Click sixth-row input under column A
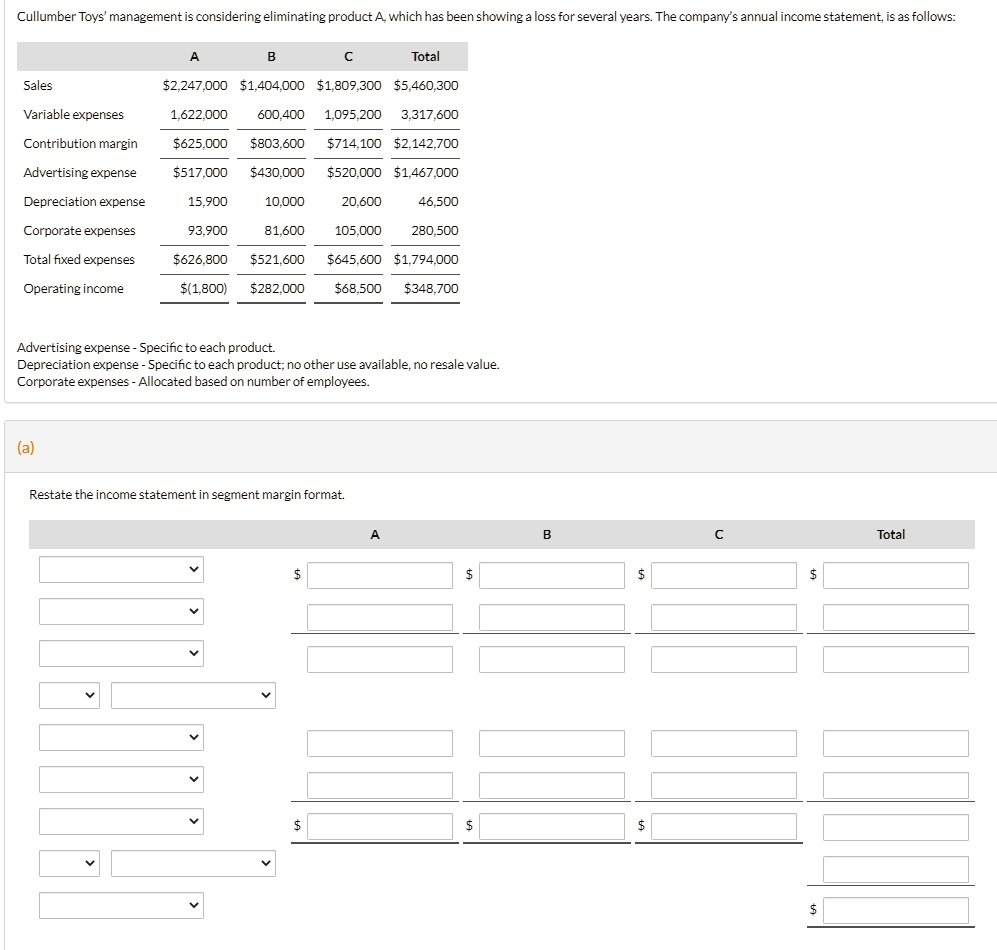Screen dimensions: 997x950 pos(380,785)
